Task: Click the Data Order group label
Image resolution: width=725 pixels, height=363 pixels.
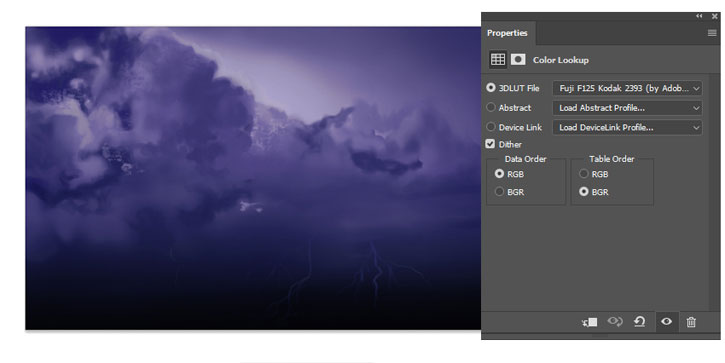Action: click(525, 159)
